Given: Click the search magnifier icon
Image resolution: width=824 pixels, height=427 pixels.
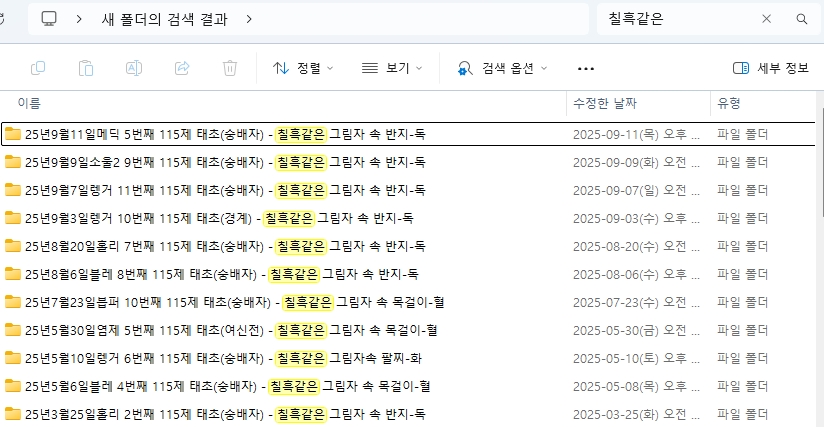Looking at the screenshot, I should click(801, 19).
